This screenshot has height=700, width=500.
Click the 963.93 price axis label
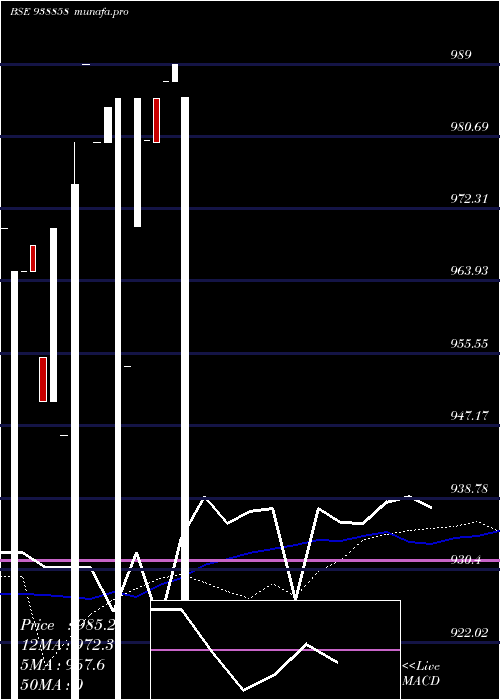tap(469, 271)
